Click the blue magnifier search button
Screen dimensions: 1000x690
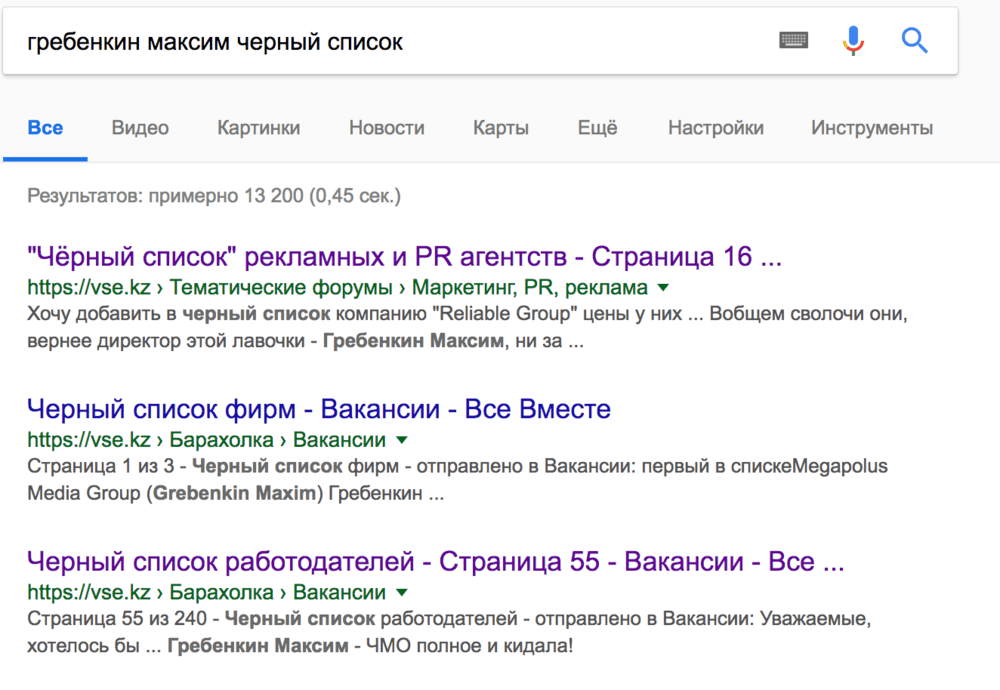(914, 41)
